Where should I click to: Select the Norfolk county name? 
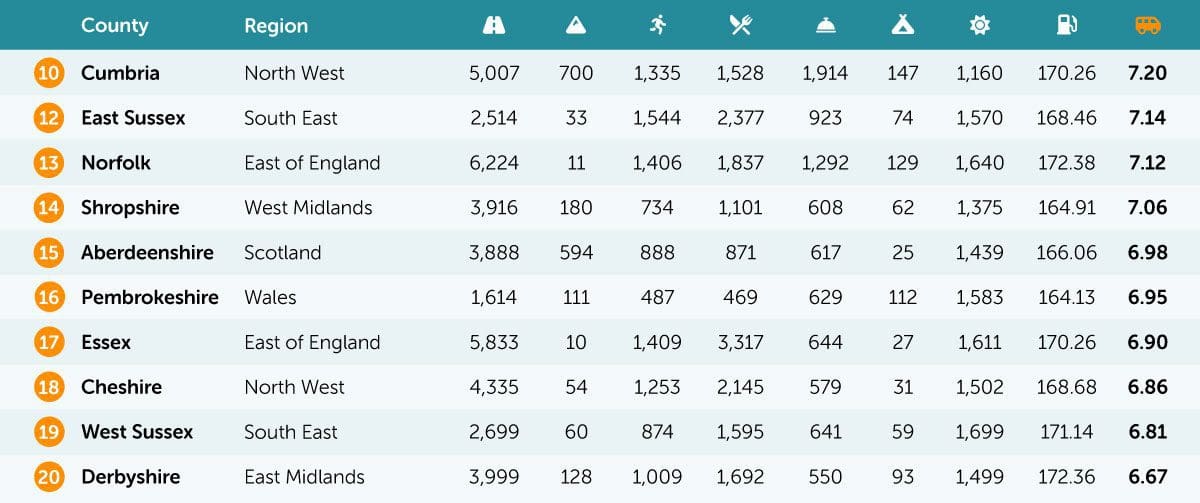click(116, 163)
